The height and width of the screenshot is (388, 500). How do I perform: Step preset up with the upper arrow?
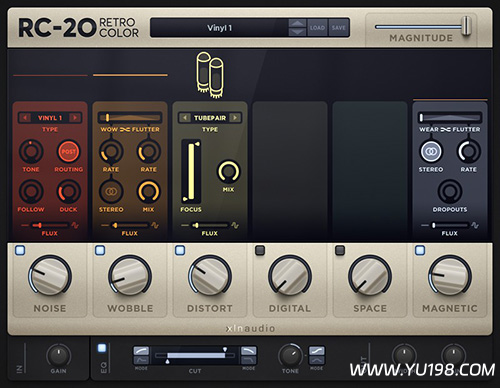297,23
